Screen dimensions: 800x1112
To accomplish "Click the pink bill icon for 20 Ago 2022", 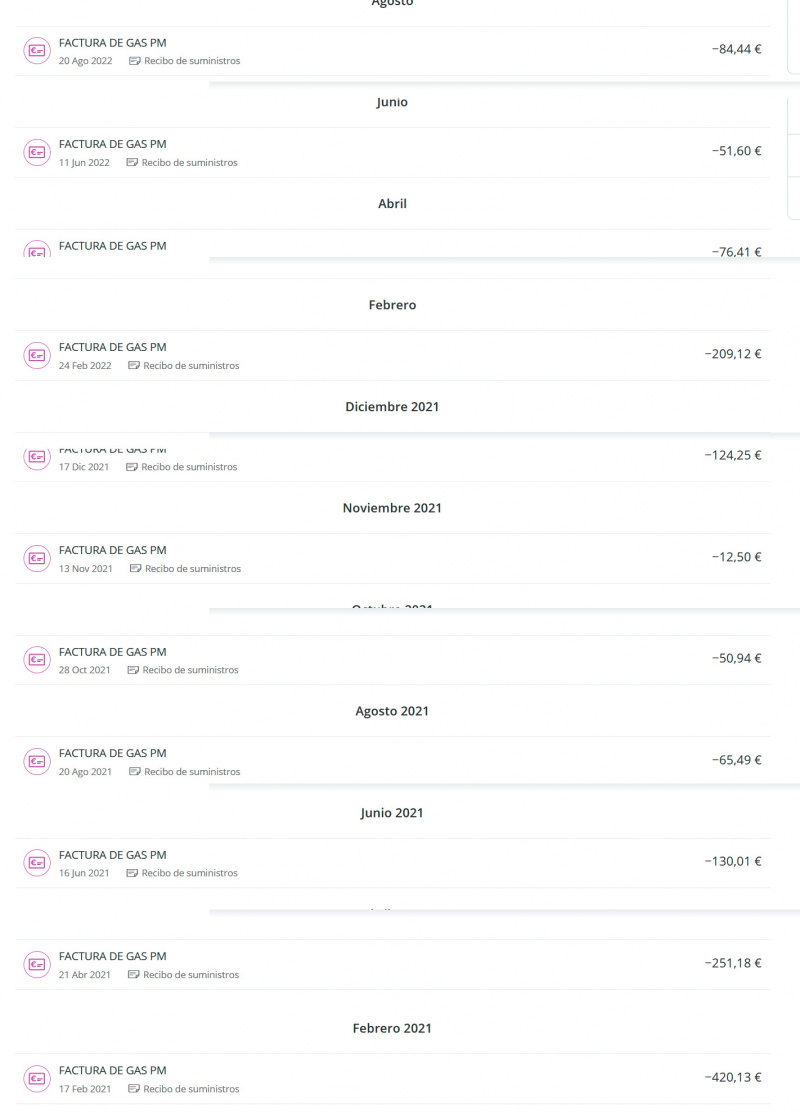I will [37, 51].
